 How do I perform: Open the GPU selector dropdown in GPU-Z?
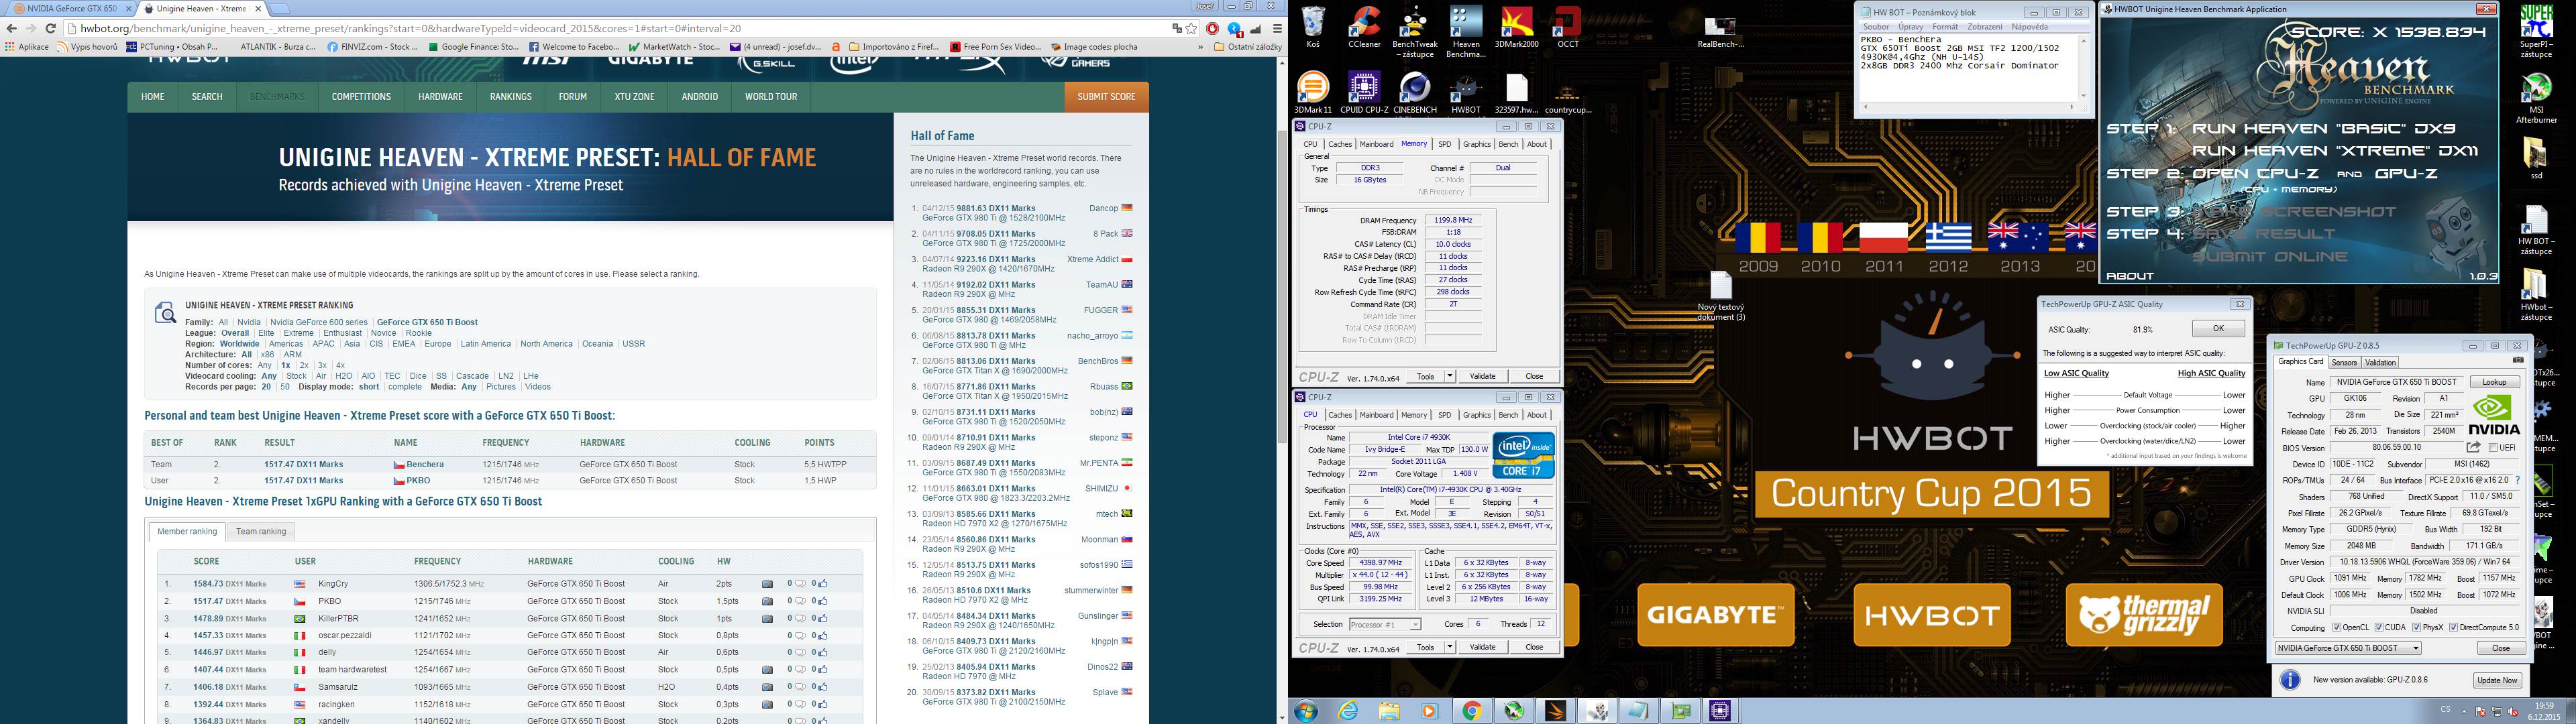[2348, 648]
